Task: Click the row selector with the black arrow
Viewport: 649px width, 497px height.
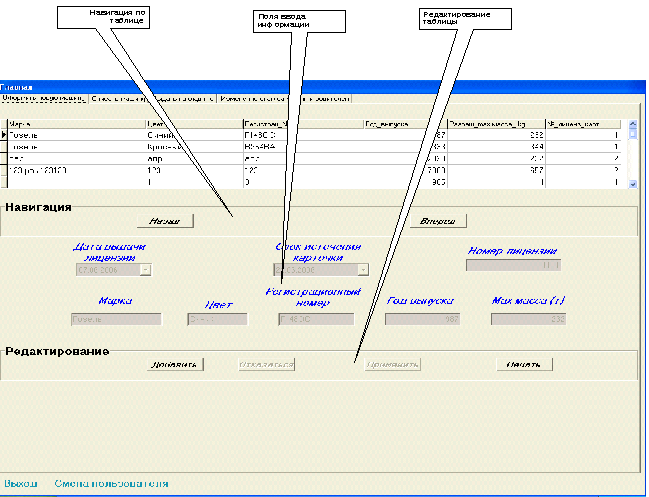Action: click(4, 135)
